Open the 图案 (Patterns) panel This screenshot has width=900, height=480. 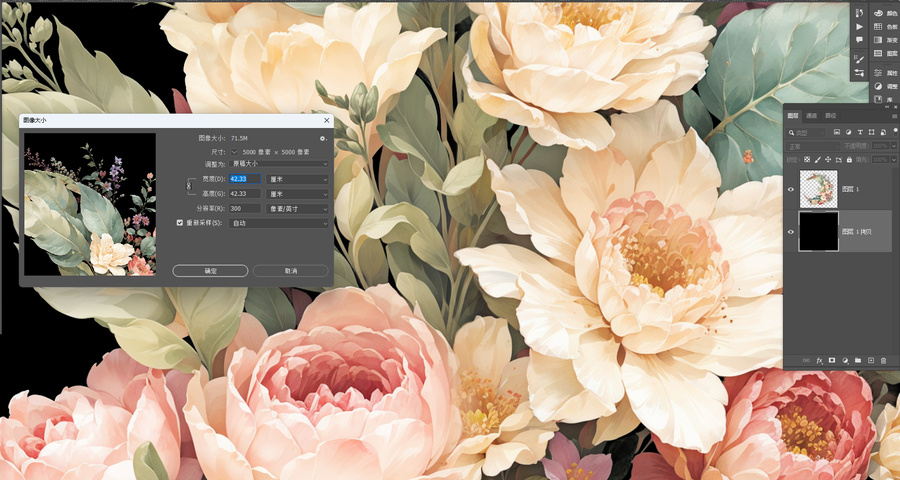tap(886, 53)
